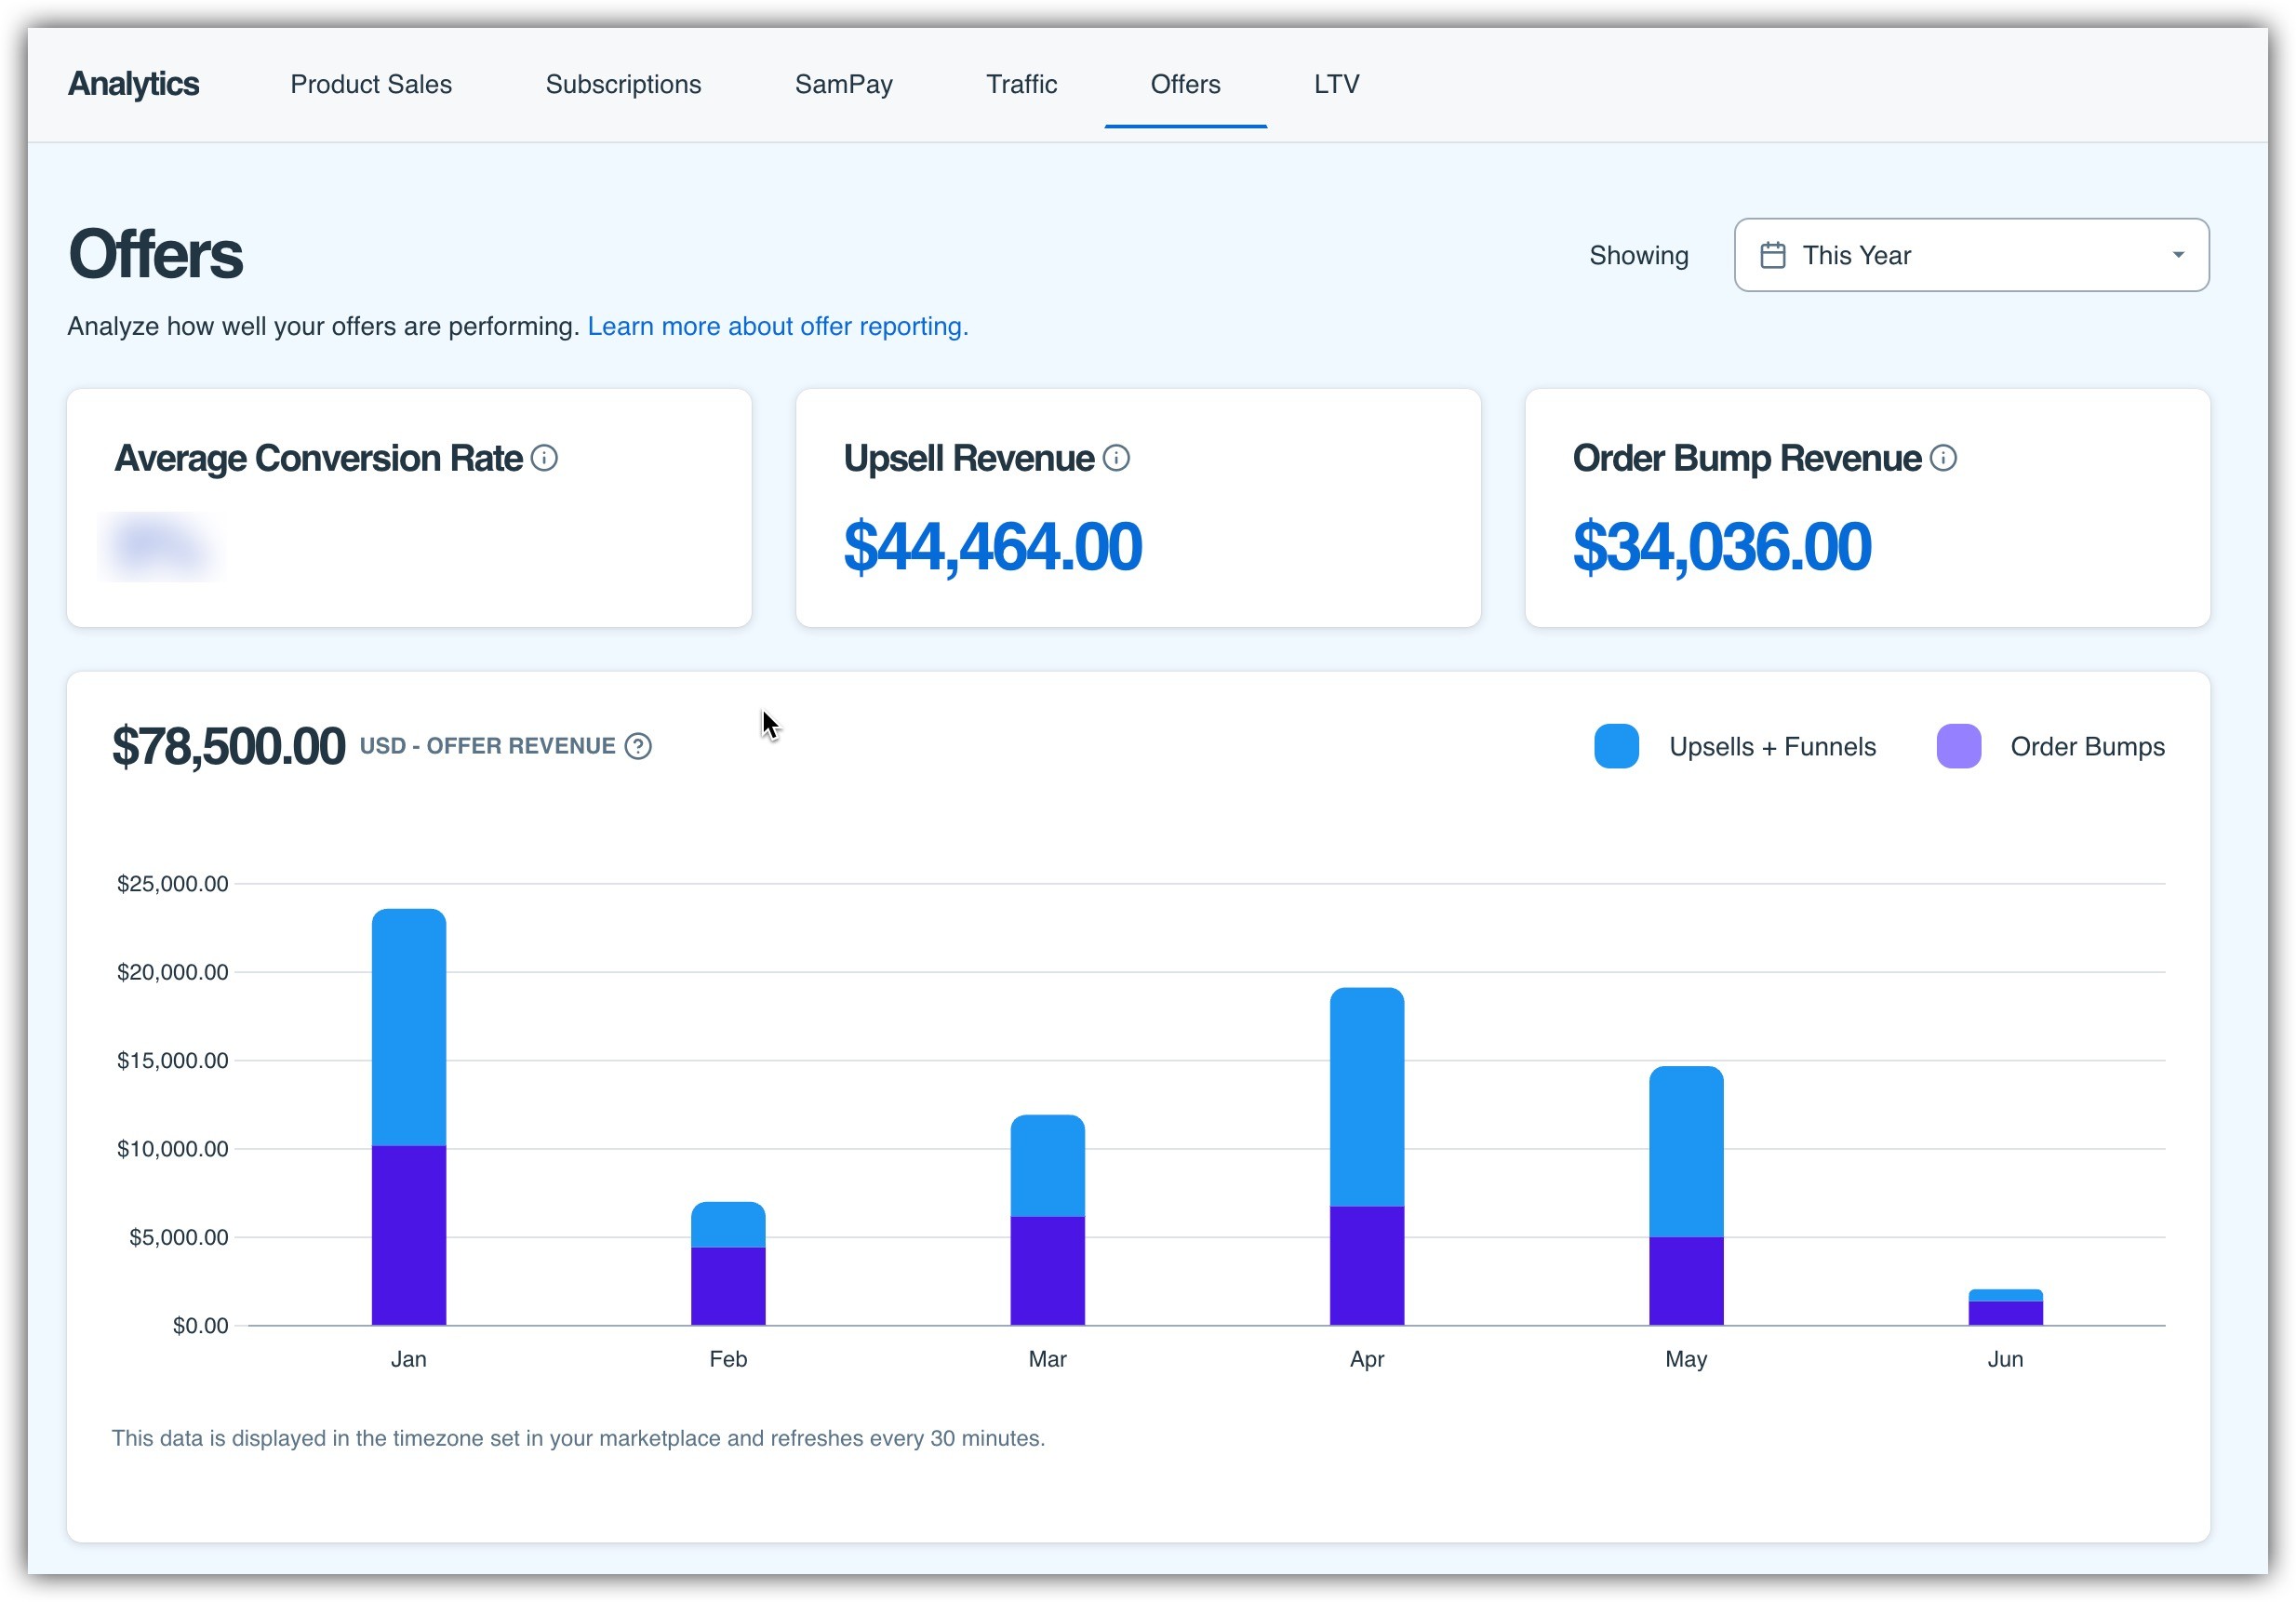Open Learn more about offer reporting link
The image size is (2296, 1602).
(x=777, y=326)
